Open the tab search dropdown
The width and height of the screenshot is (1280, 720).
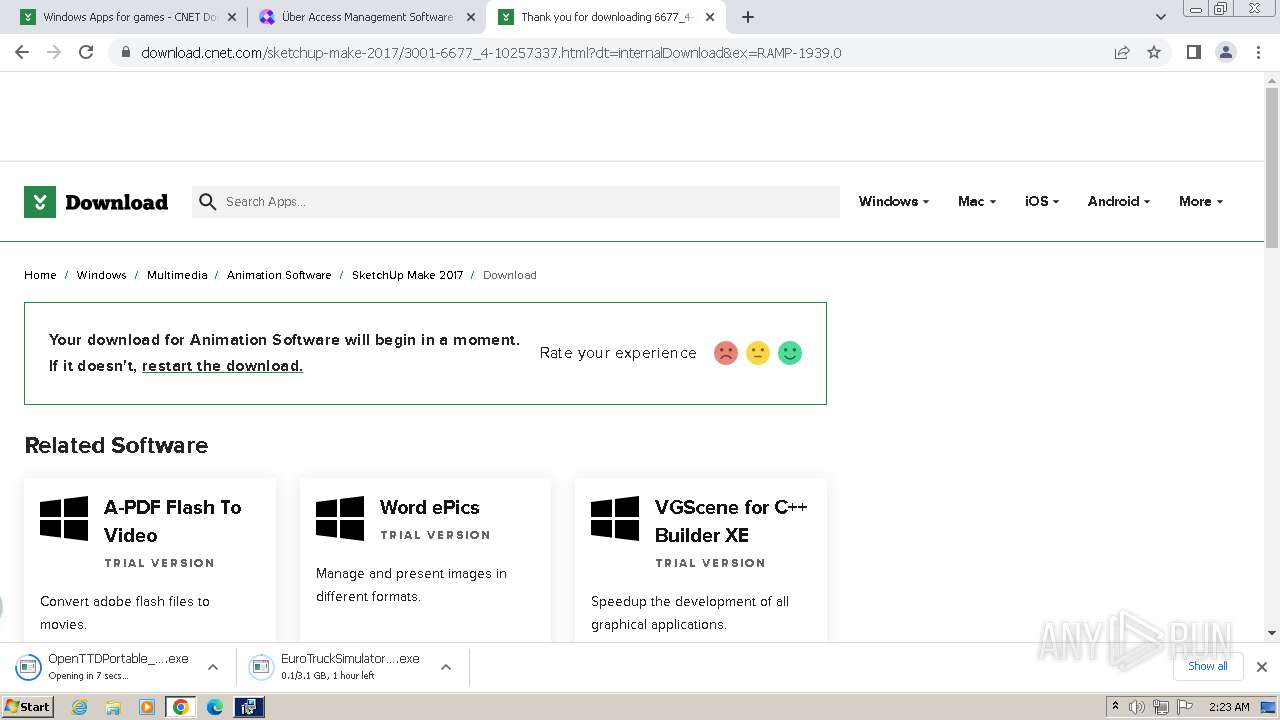(x=1161, y=17)
